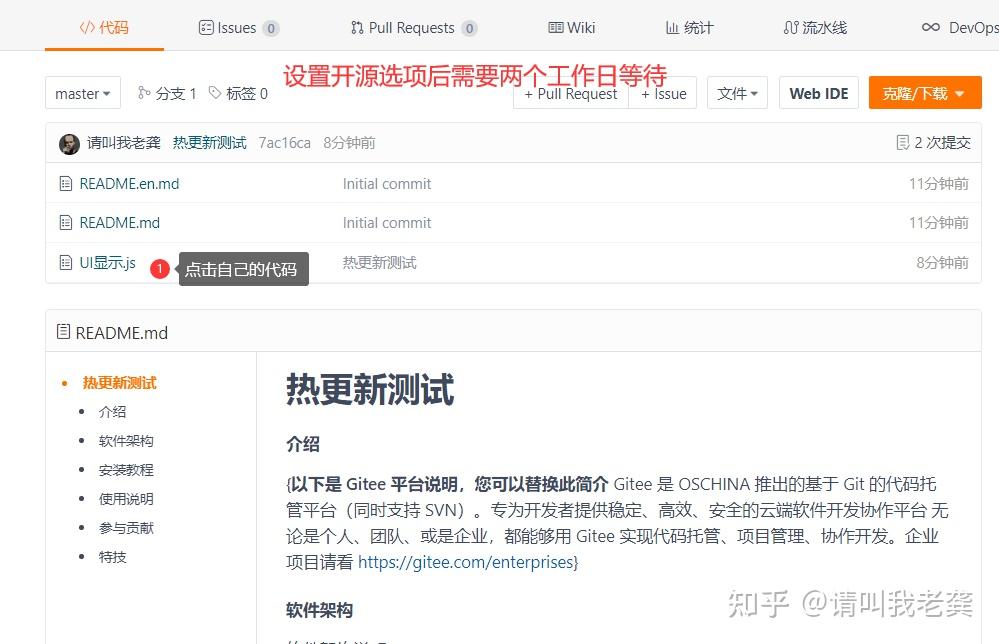
Task: Create a new issue with + Issue
Action: pyautogui.click(x=663, y=93)
